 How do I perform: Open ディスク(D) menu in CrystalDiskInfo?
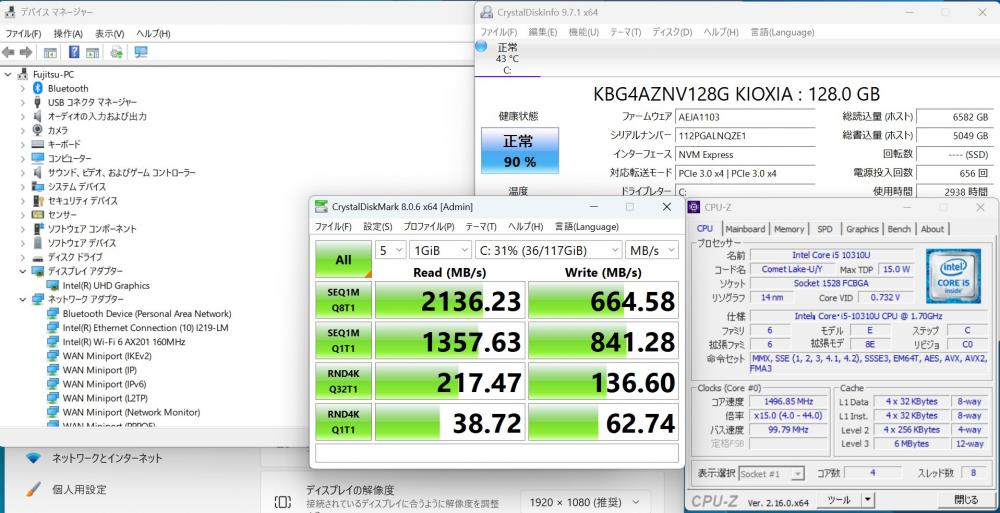pyautogui.click(x=672, y=32)
